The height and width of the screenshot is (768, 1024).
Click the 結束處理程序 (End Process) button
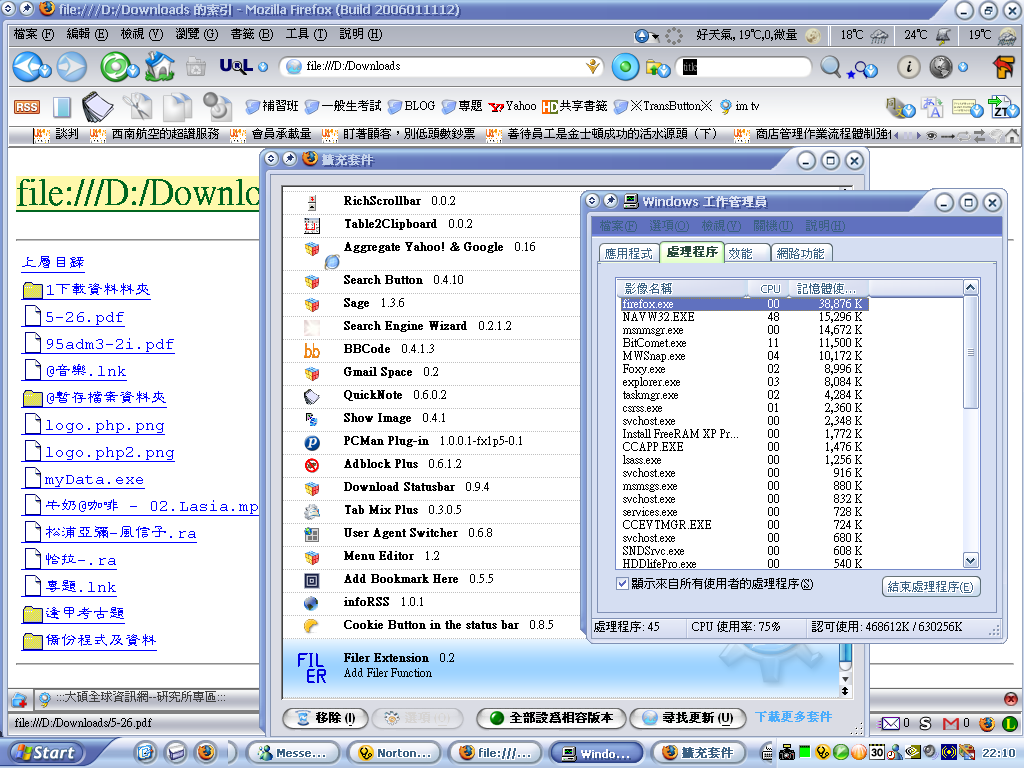tap(930, 587)
